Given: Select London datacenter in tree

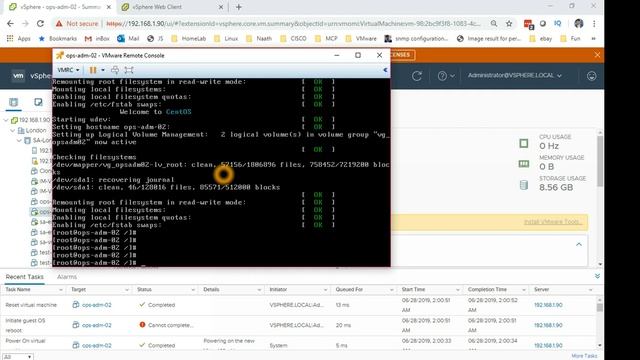Looking at the screenshot, I should click(36, 130).
